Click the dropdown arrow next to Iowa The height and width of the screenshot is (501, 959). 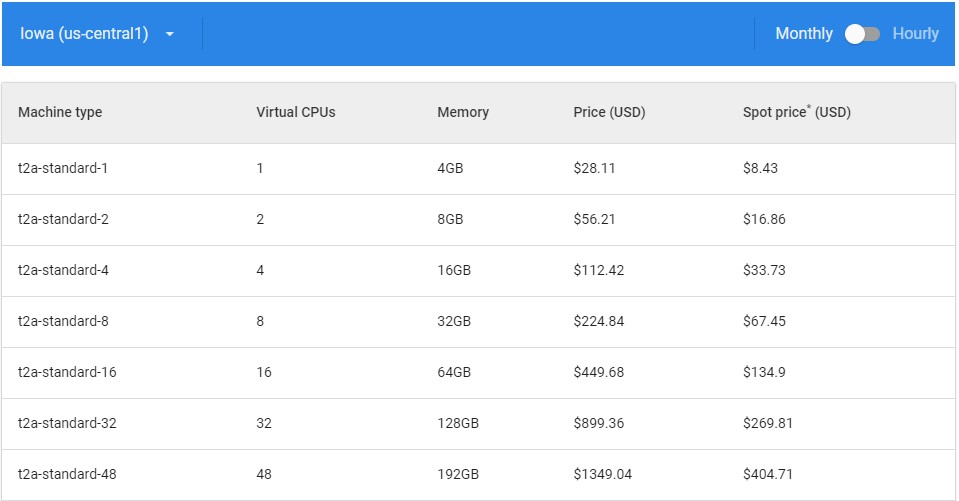(170, 34)
